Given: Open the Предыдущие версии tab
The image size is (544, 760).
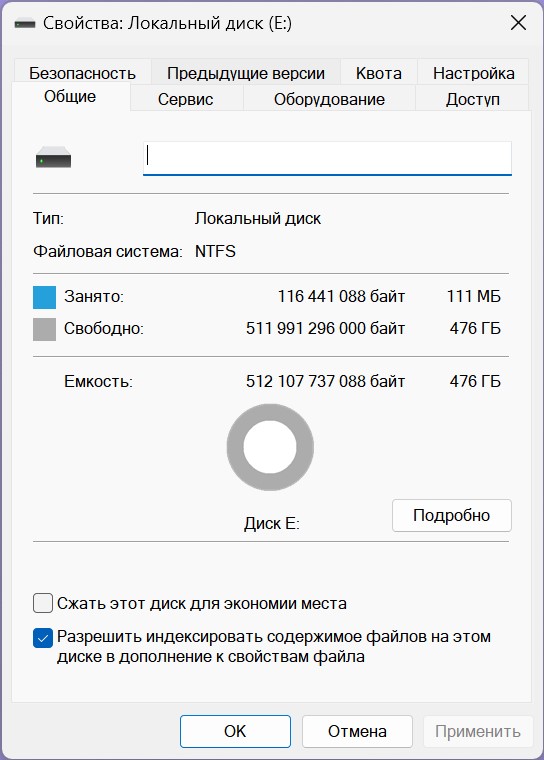Looking at the screenshot, I should point(246,73).
